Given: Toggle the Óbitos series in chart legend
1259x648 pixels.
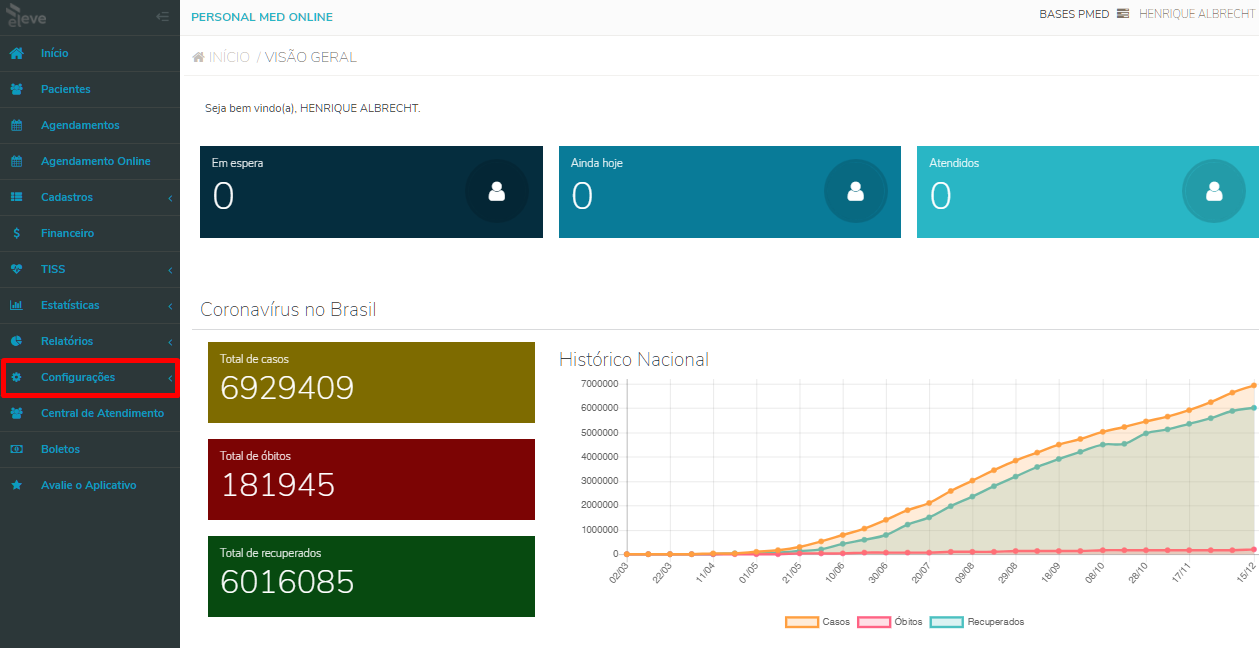Looking at the screenshot, I should [x=890, y=622].
